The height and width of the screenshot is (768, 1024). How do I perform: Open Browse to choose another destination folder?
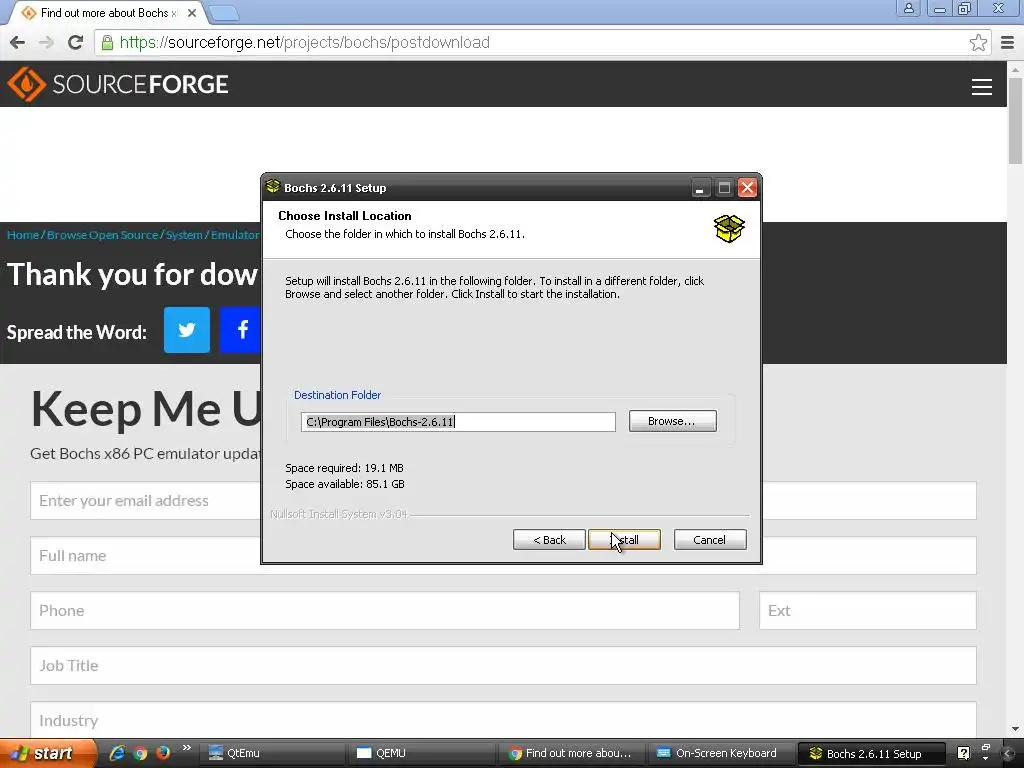click(673, 421)
